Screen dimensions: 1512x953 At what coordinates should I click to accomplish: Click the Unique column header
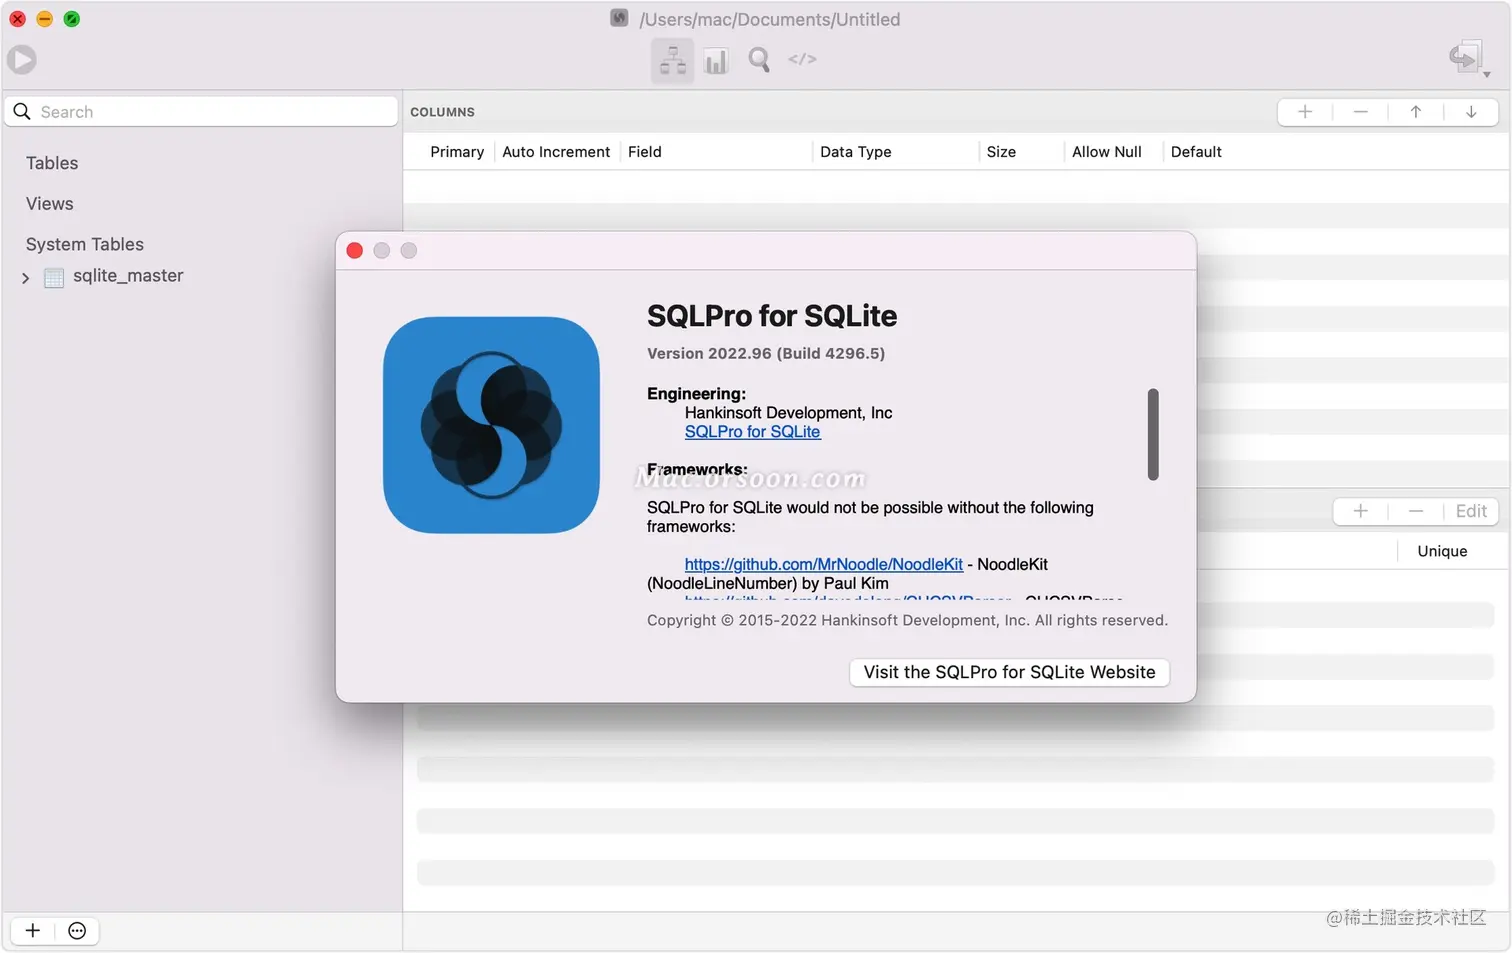click(x=1442, y=551)
